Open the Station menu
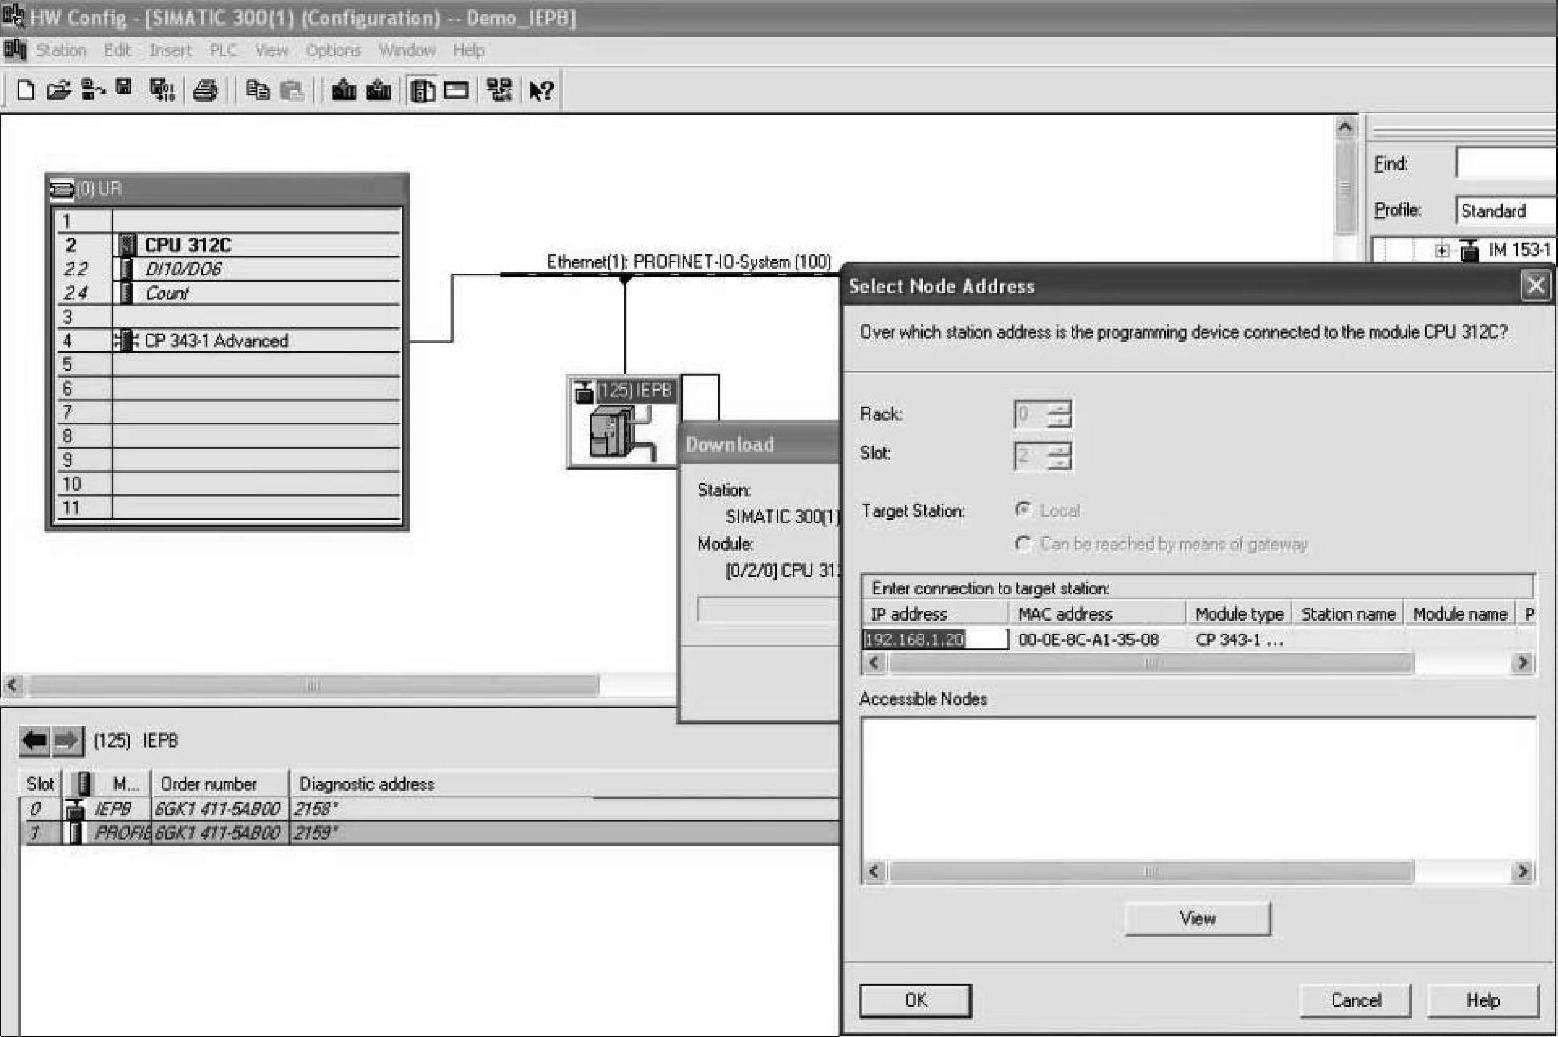The width and height of the screenshot is (1558, 1037). point(61,50)
